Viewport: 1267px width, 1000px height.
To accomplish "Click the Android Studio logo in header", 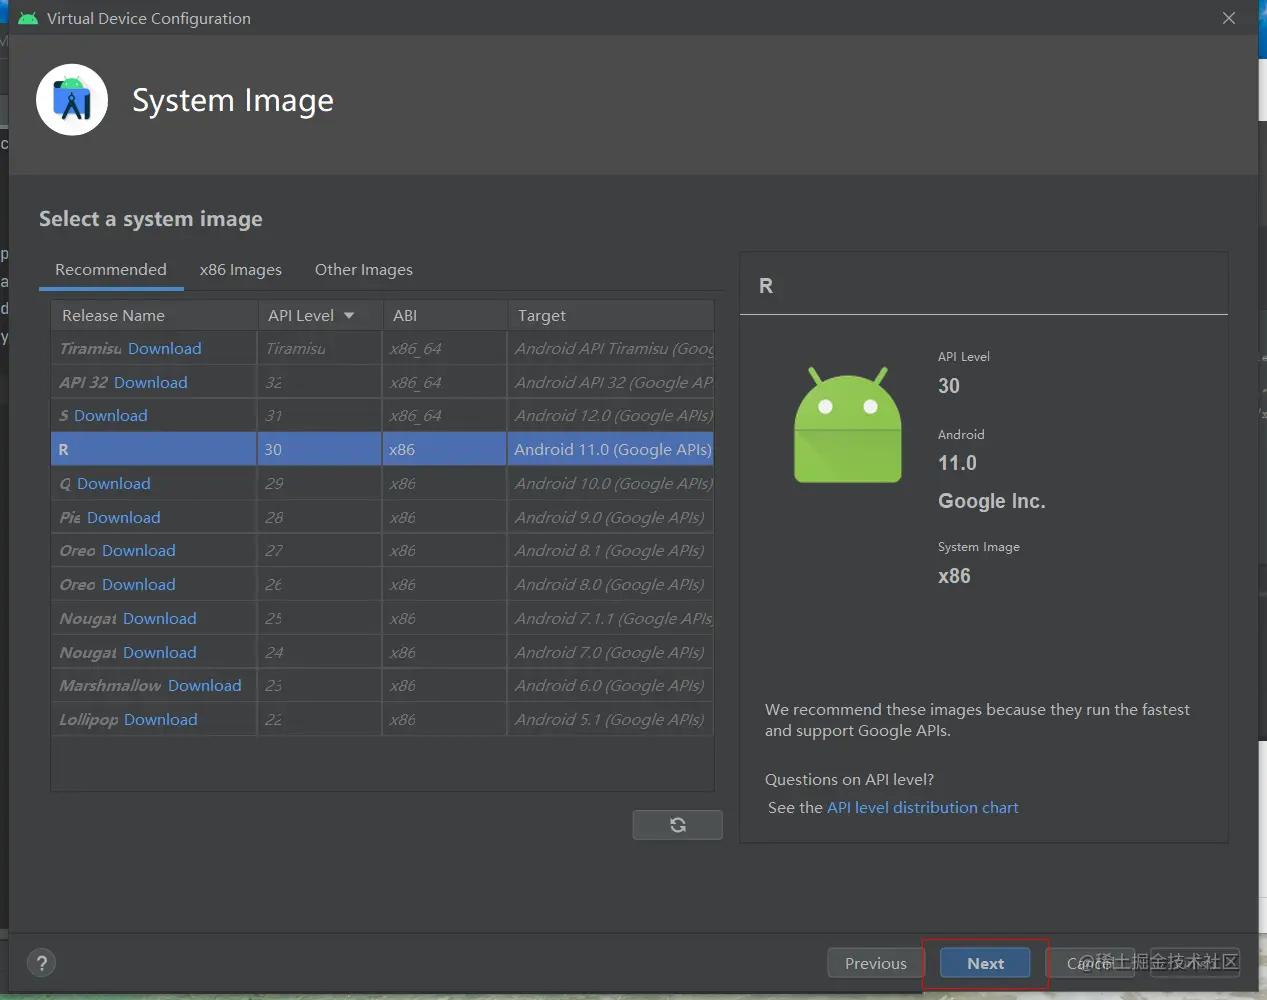I will tap(72, 100).
